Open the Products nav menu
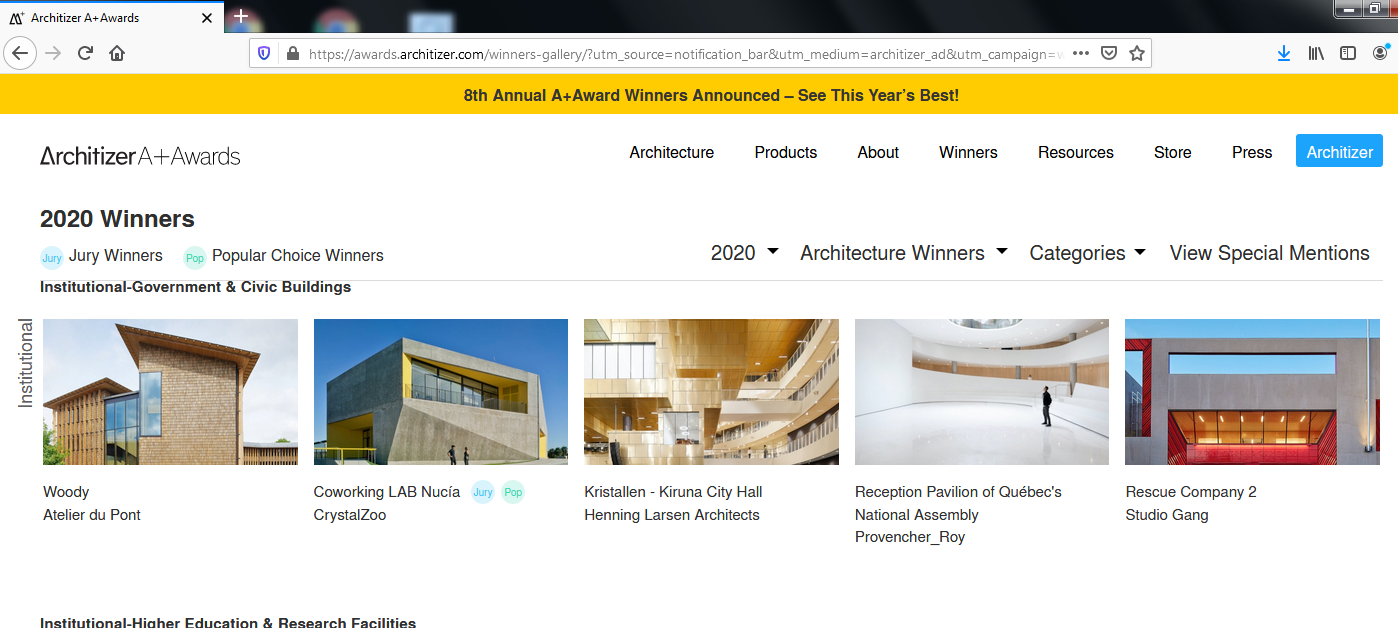The image size is (1398, 628). tap(786, 152)
